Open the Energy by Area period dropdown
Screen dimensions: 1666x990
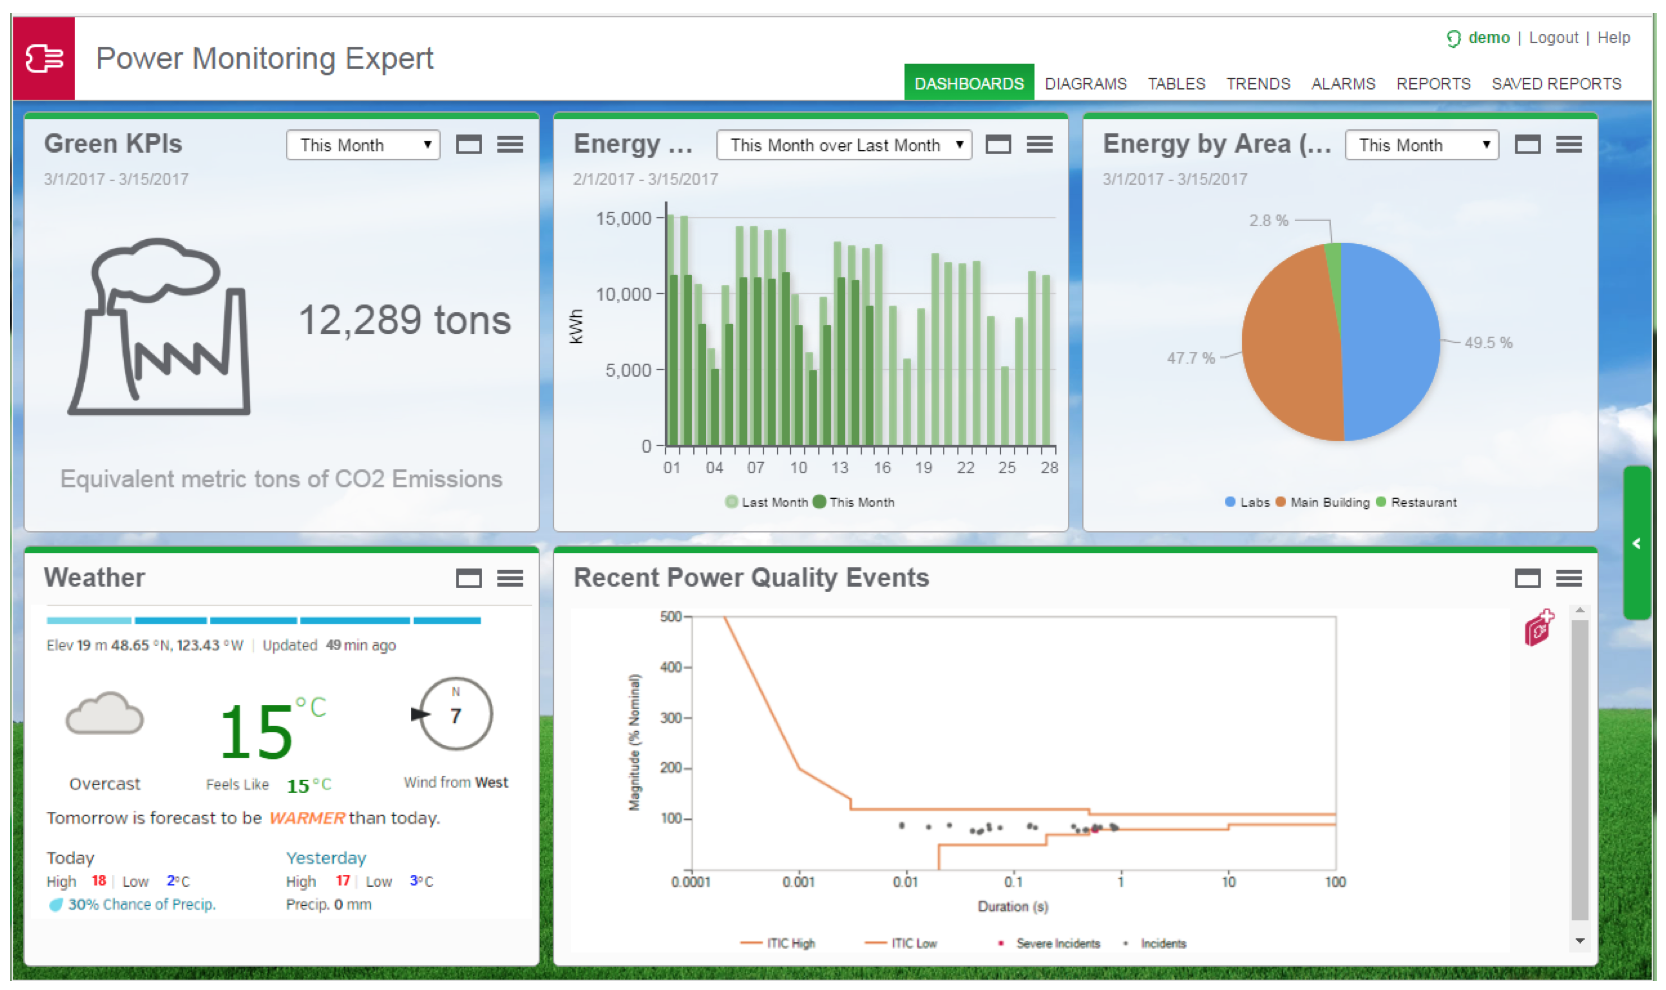pos(1422,145)
